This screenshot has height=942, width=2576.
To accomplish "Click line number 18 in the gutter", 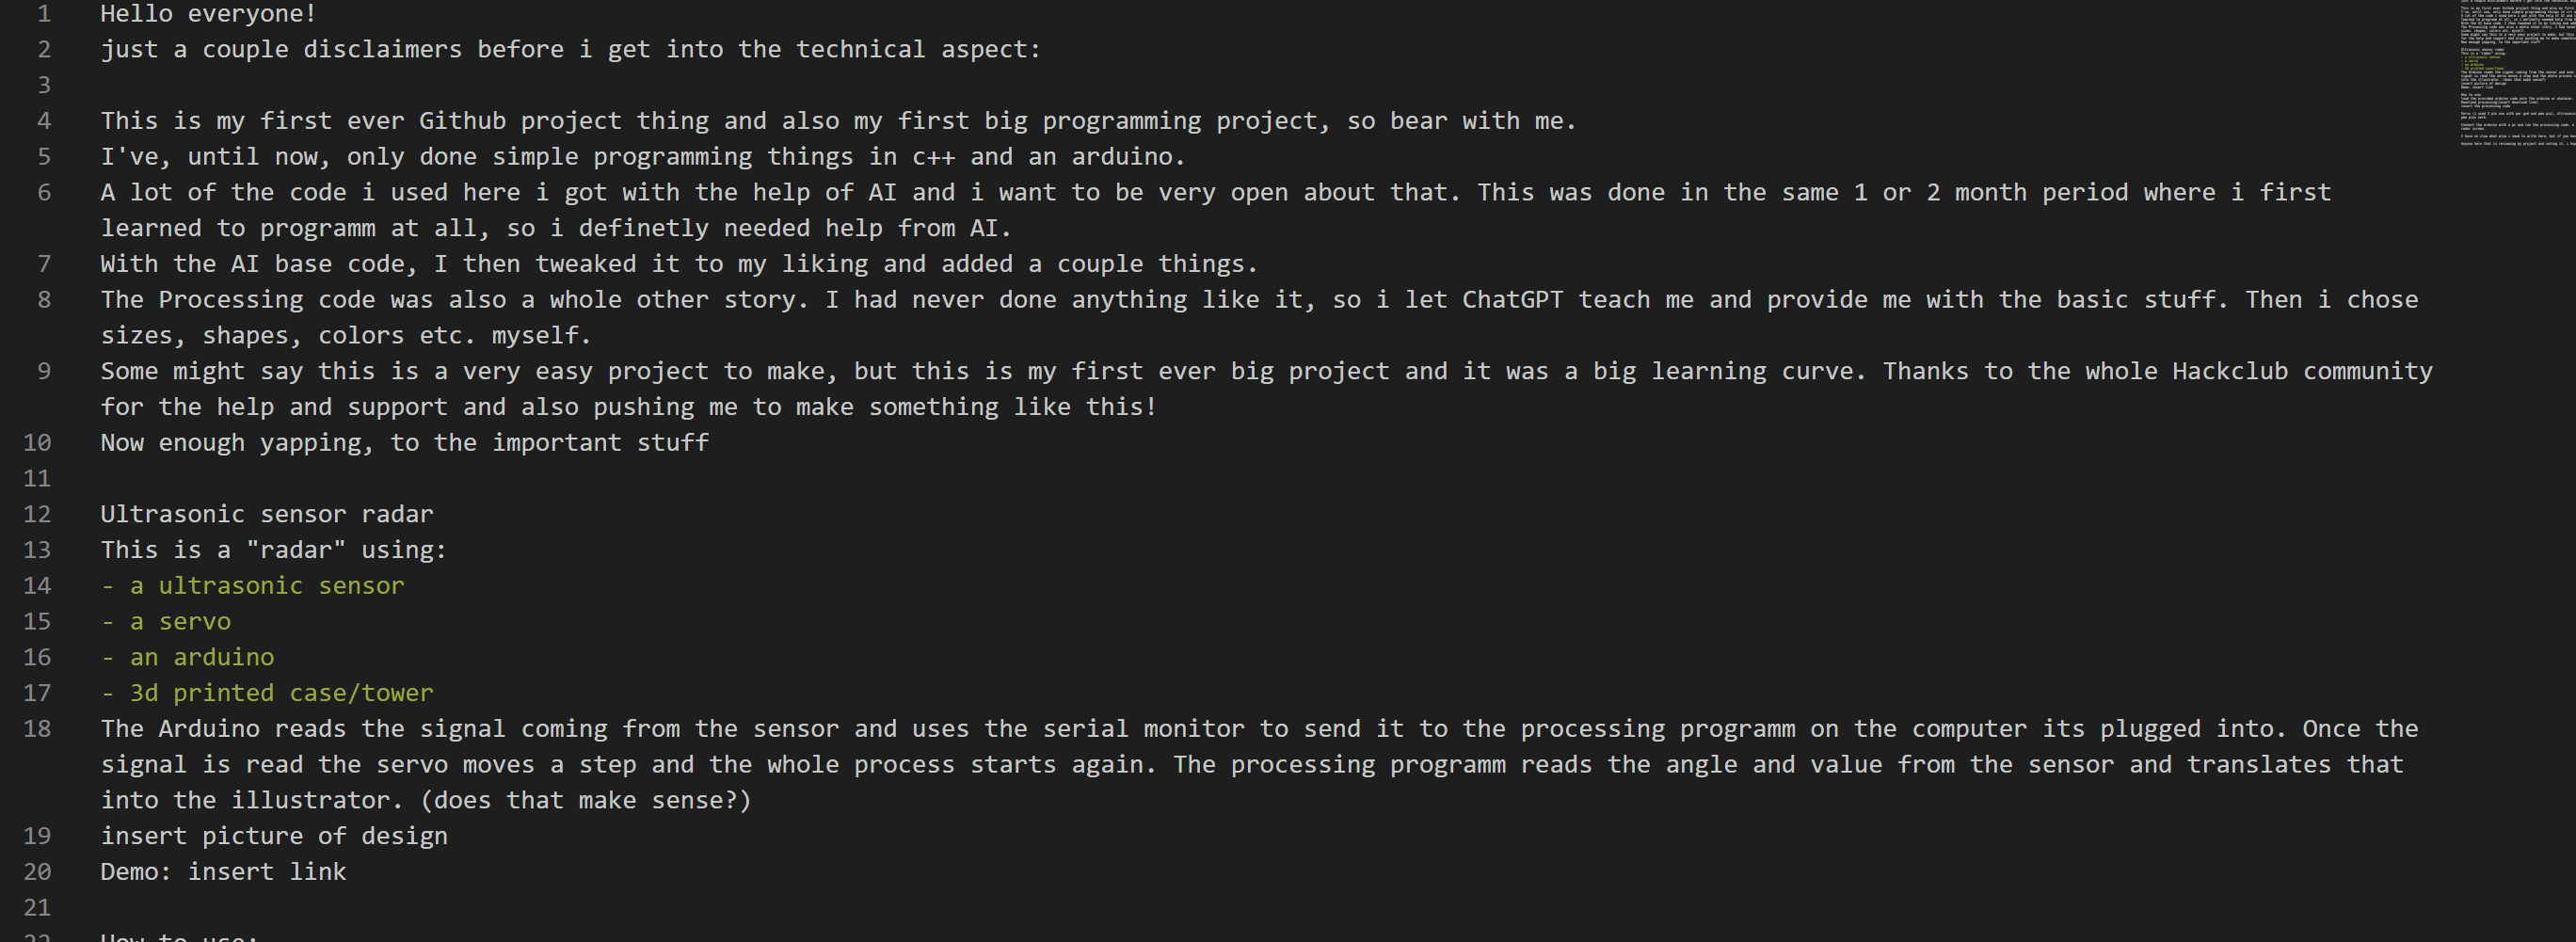I will pos(37,728).
